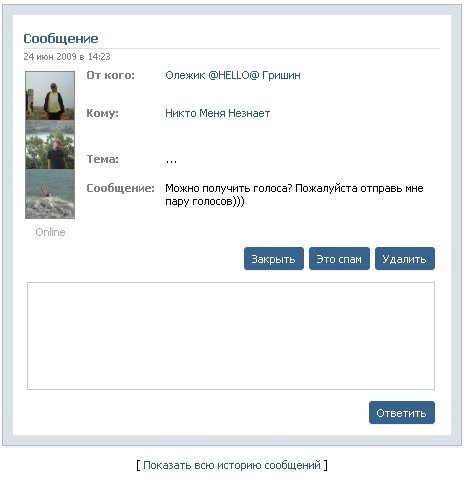The height and width of the screenshot is (480, 464).
Task: Click the message text about голоса
Action: pyautogui.click(x=294, y=195)
